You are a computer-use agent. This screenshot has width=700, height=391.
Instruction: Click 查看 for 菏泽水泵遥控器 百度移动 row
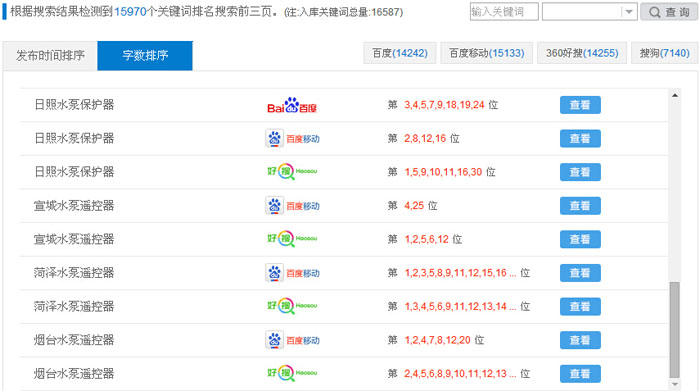pos(580,273)
